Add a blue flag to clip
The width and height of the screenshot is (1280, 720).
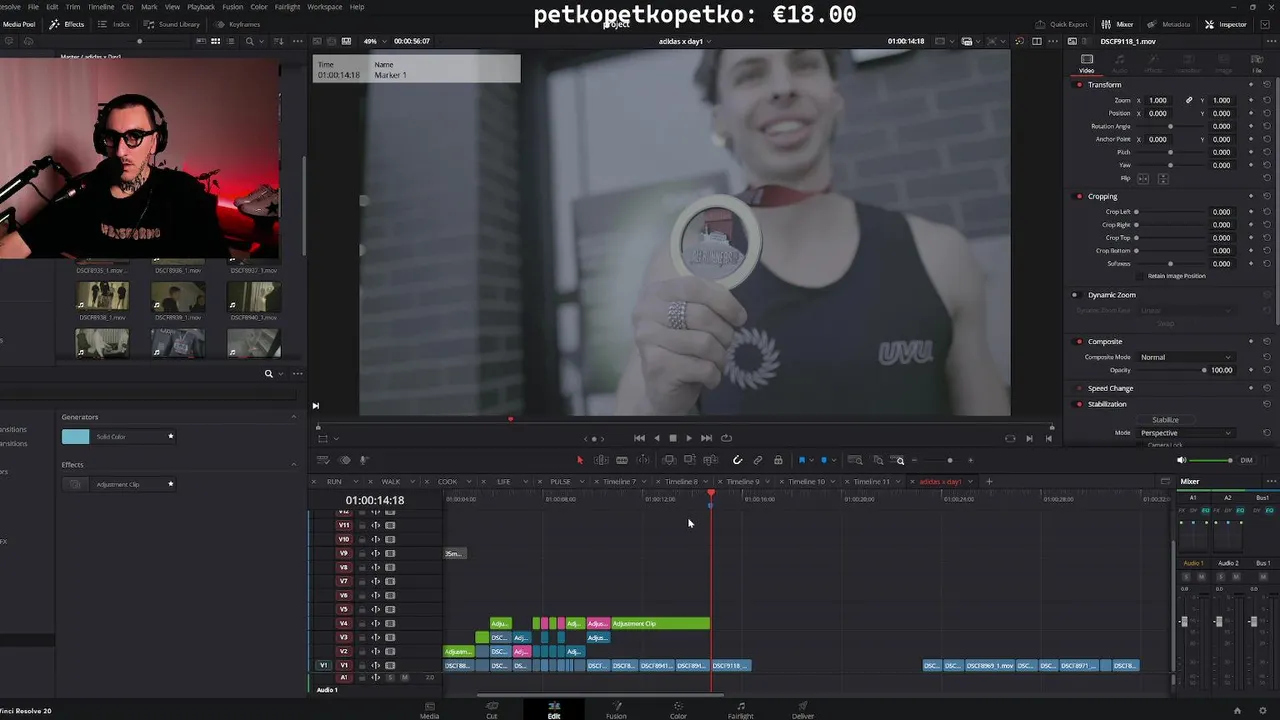pyautogui.click(x=801, y=460)
